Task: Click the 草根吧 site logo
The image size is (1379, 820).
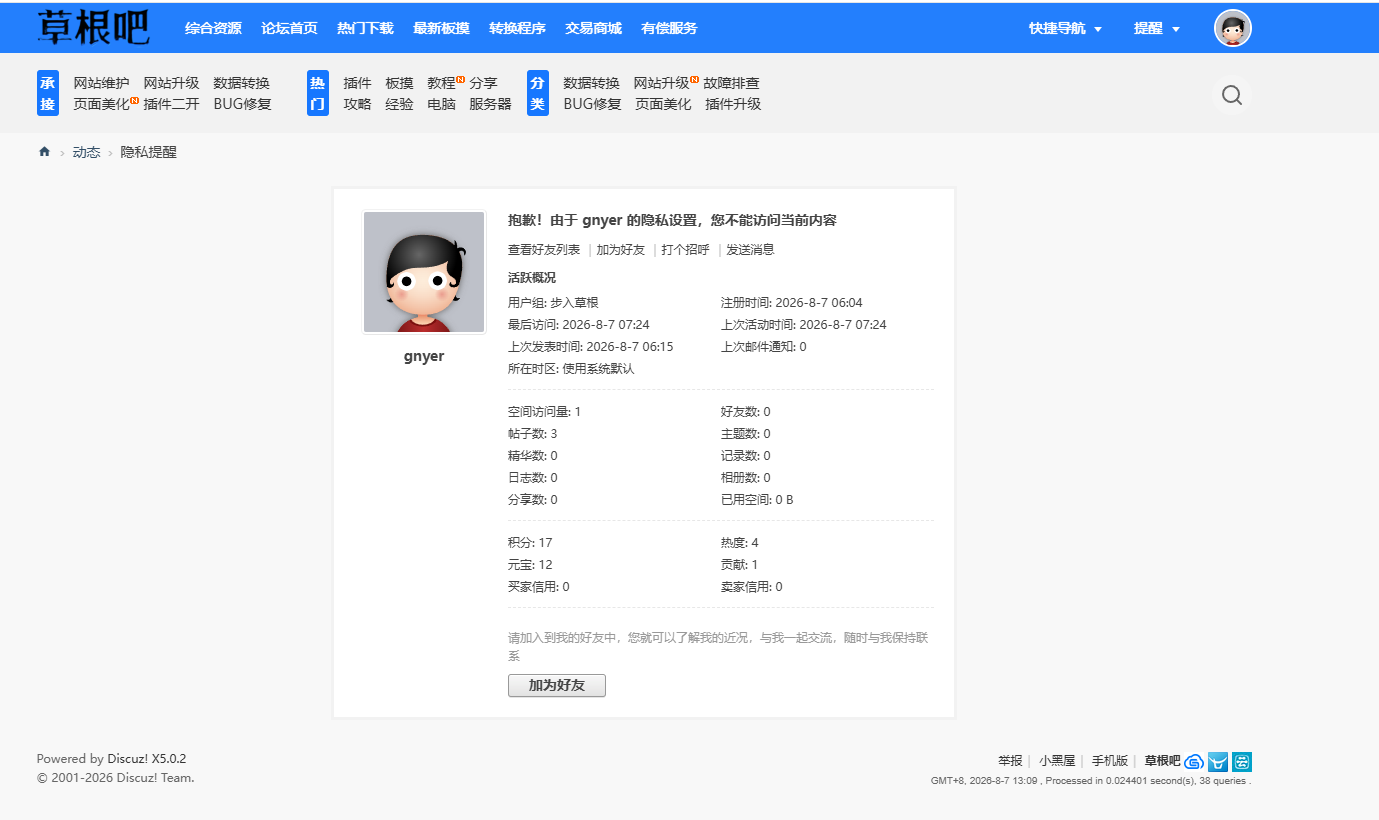Action: 93,28
